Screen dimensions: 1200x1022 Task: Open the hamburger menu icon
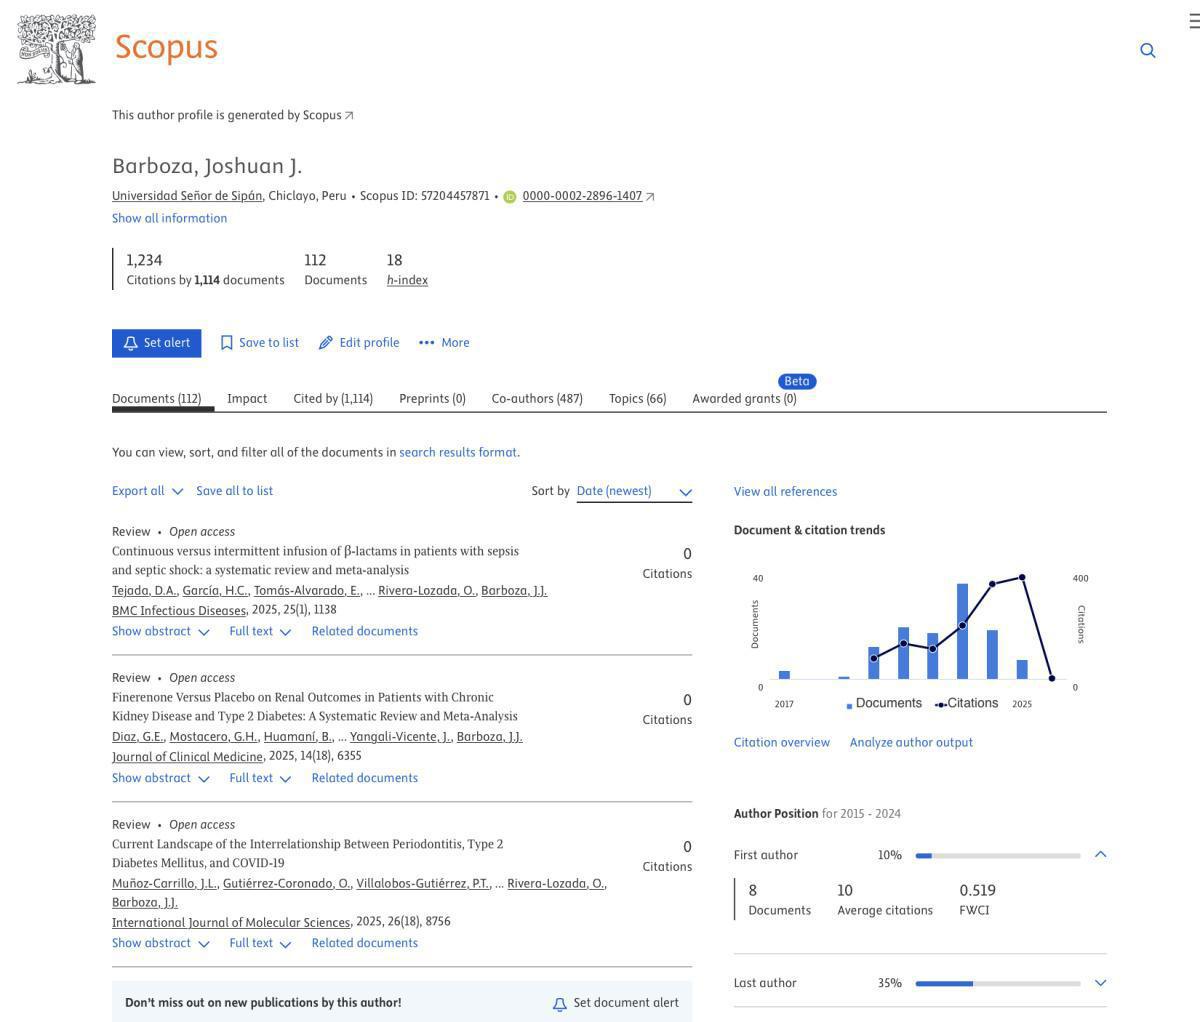(1193, 21)
